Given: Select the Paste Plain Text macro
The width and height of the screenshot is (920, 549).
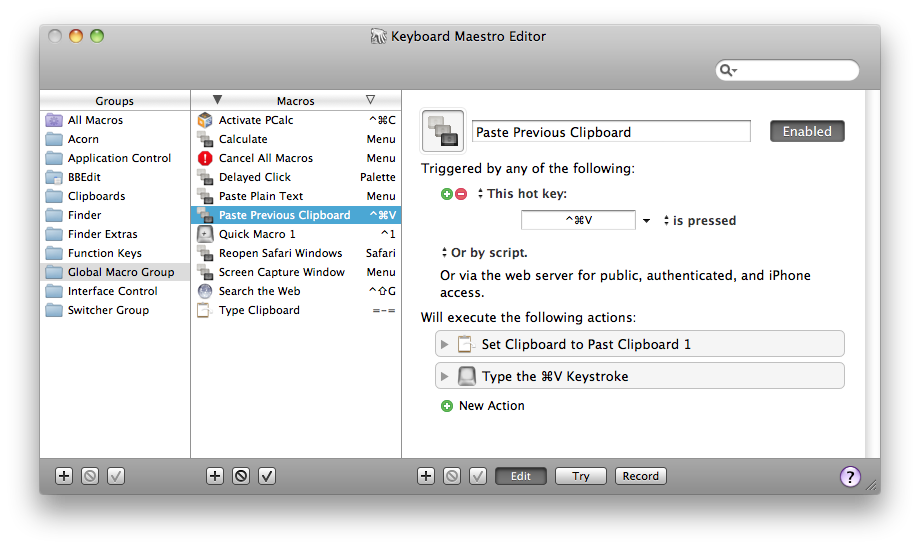Looking at the screenshot, I should coord(296,196).
